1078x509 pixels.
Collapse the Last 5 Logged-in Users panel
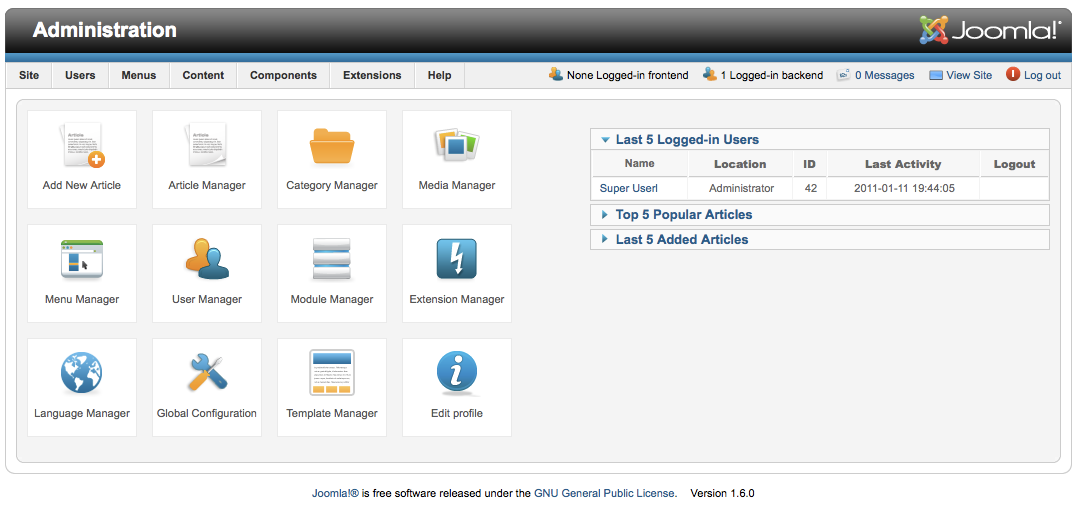820,140
